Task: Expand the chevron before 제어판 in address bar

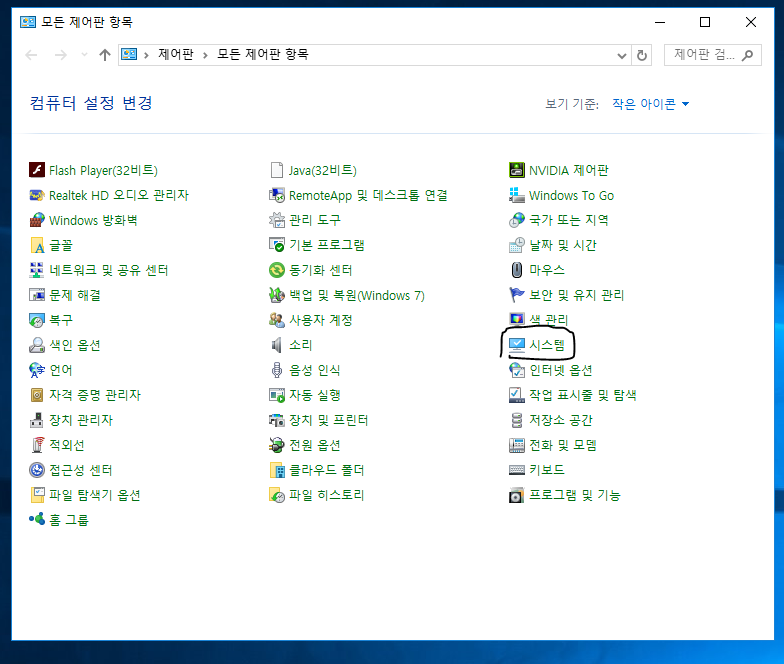Action: click(x=146, y=55)
